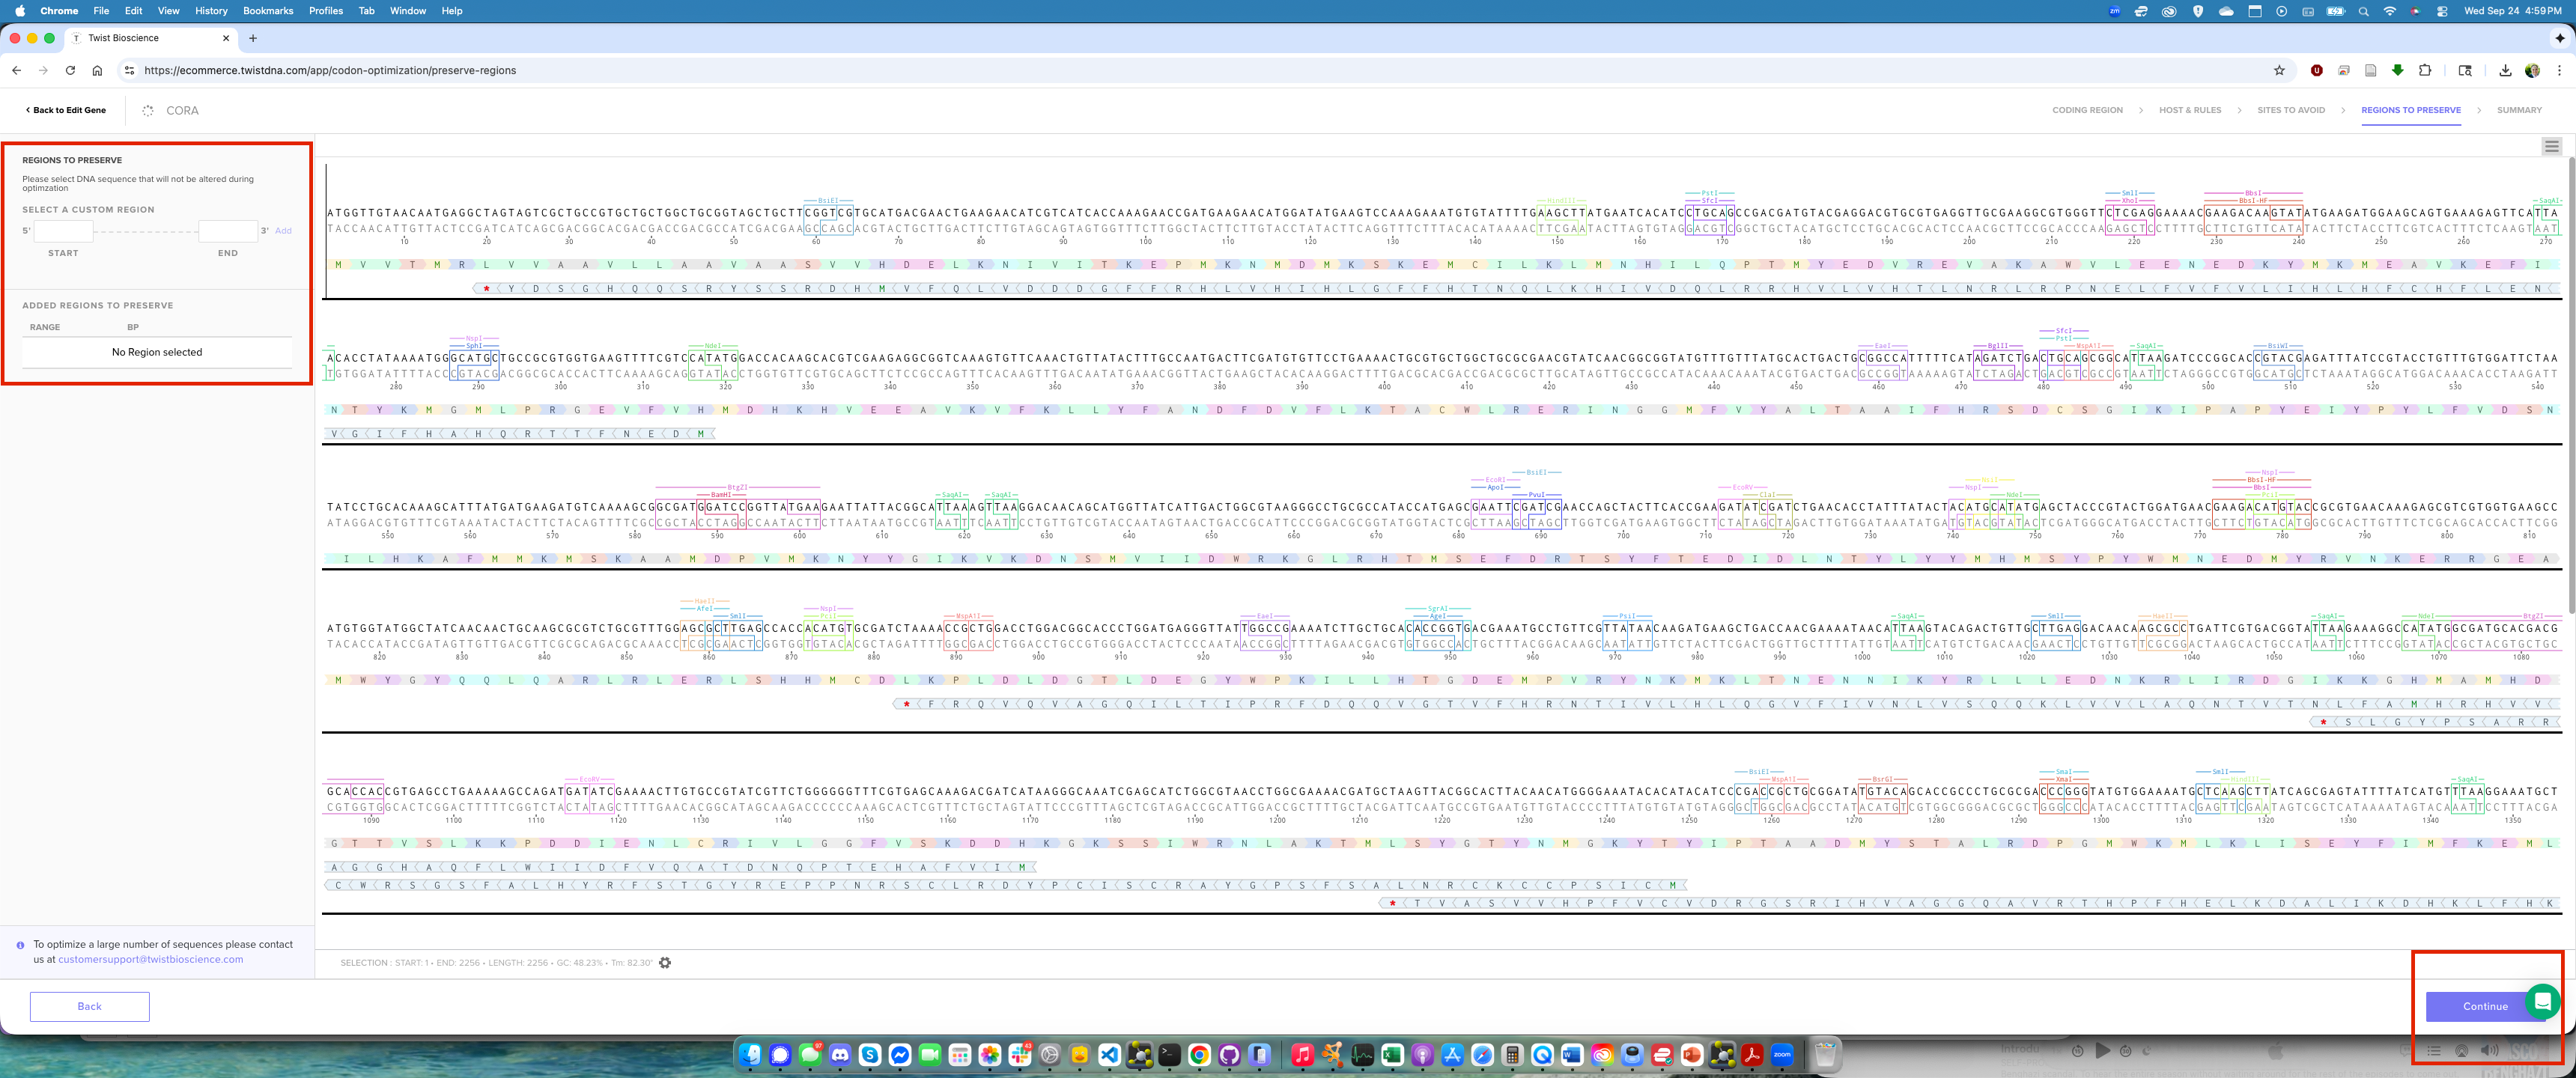Click the browser back arrow
Viewport: 2576px width, 1078px height.
coord(16,70)
